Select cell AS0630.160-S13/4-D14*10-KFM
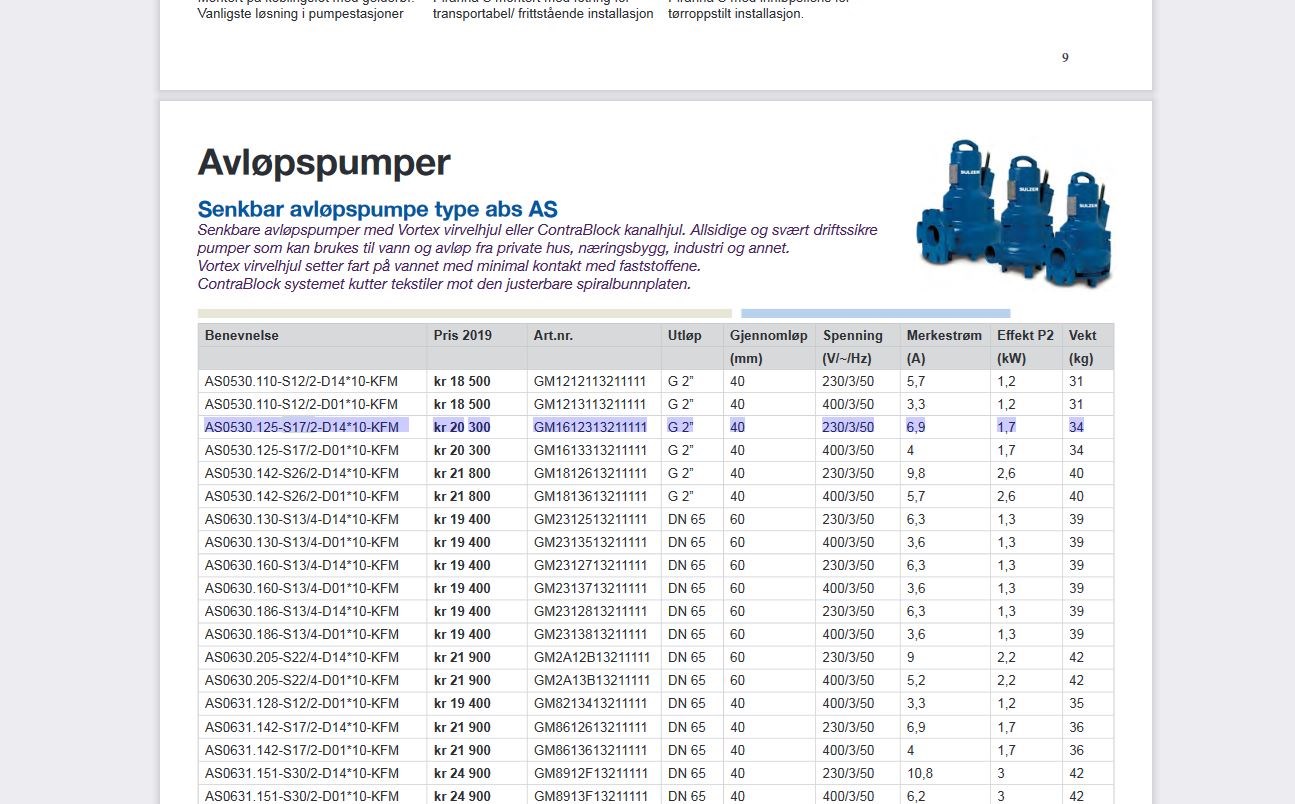Viewport: 1295px width, 804px height. coord(302,565)
